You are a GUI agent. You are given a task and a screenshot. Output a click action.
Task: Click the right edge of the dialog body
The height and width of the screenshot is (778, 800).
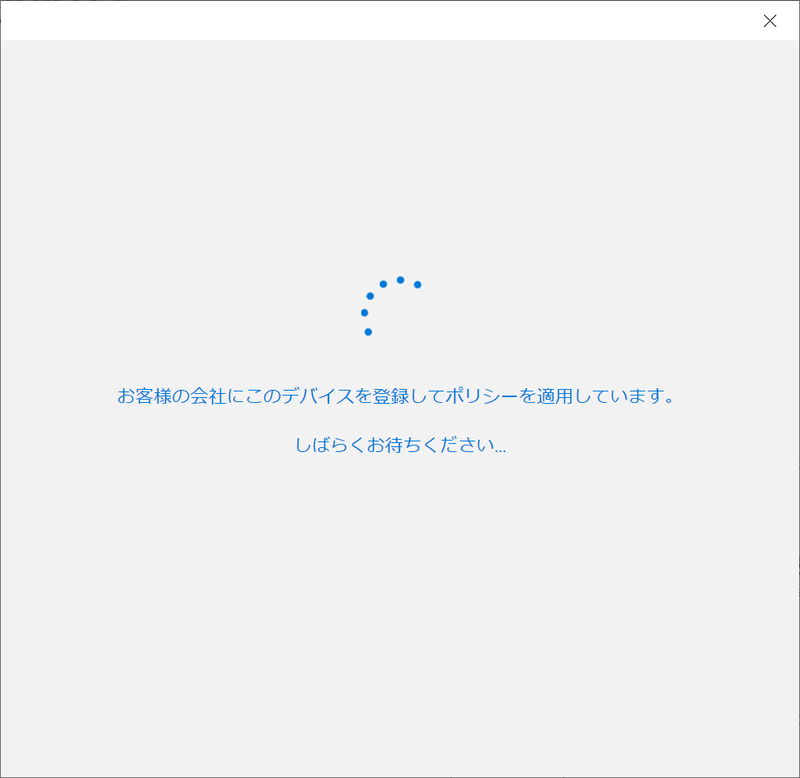[790, 400]
